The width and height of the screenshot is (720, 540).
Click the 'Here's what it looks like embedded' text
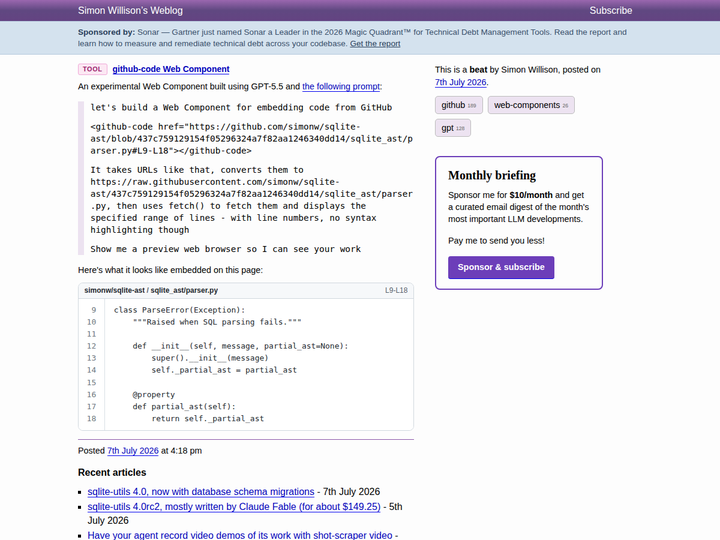point(170,270)
